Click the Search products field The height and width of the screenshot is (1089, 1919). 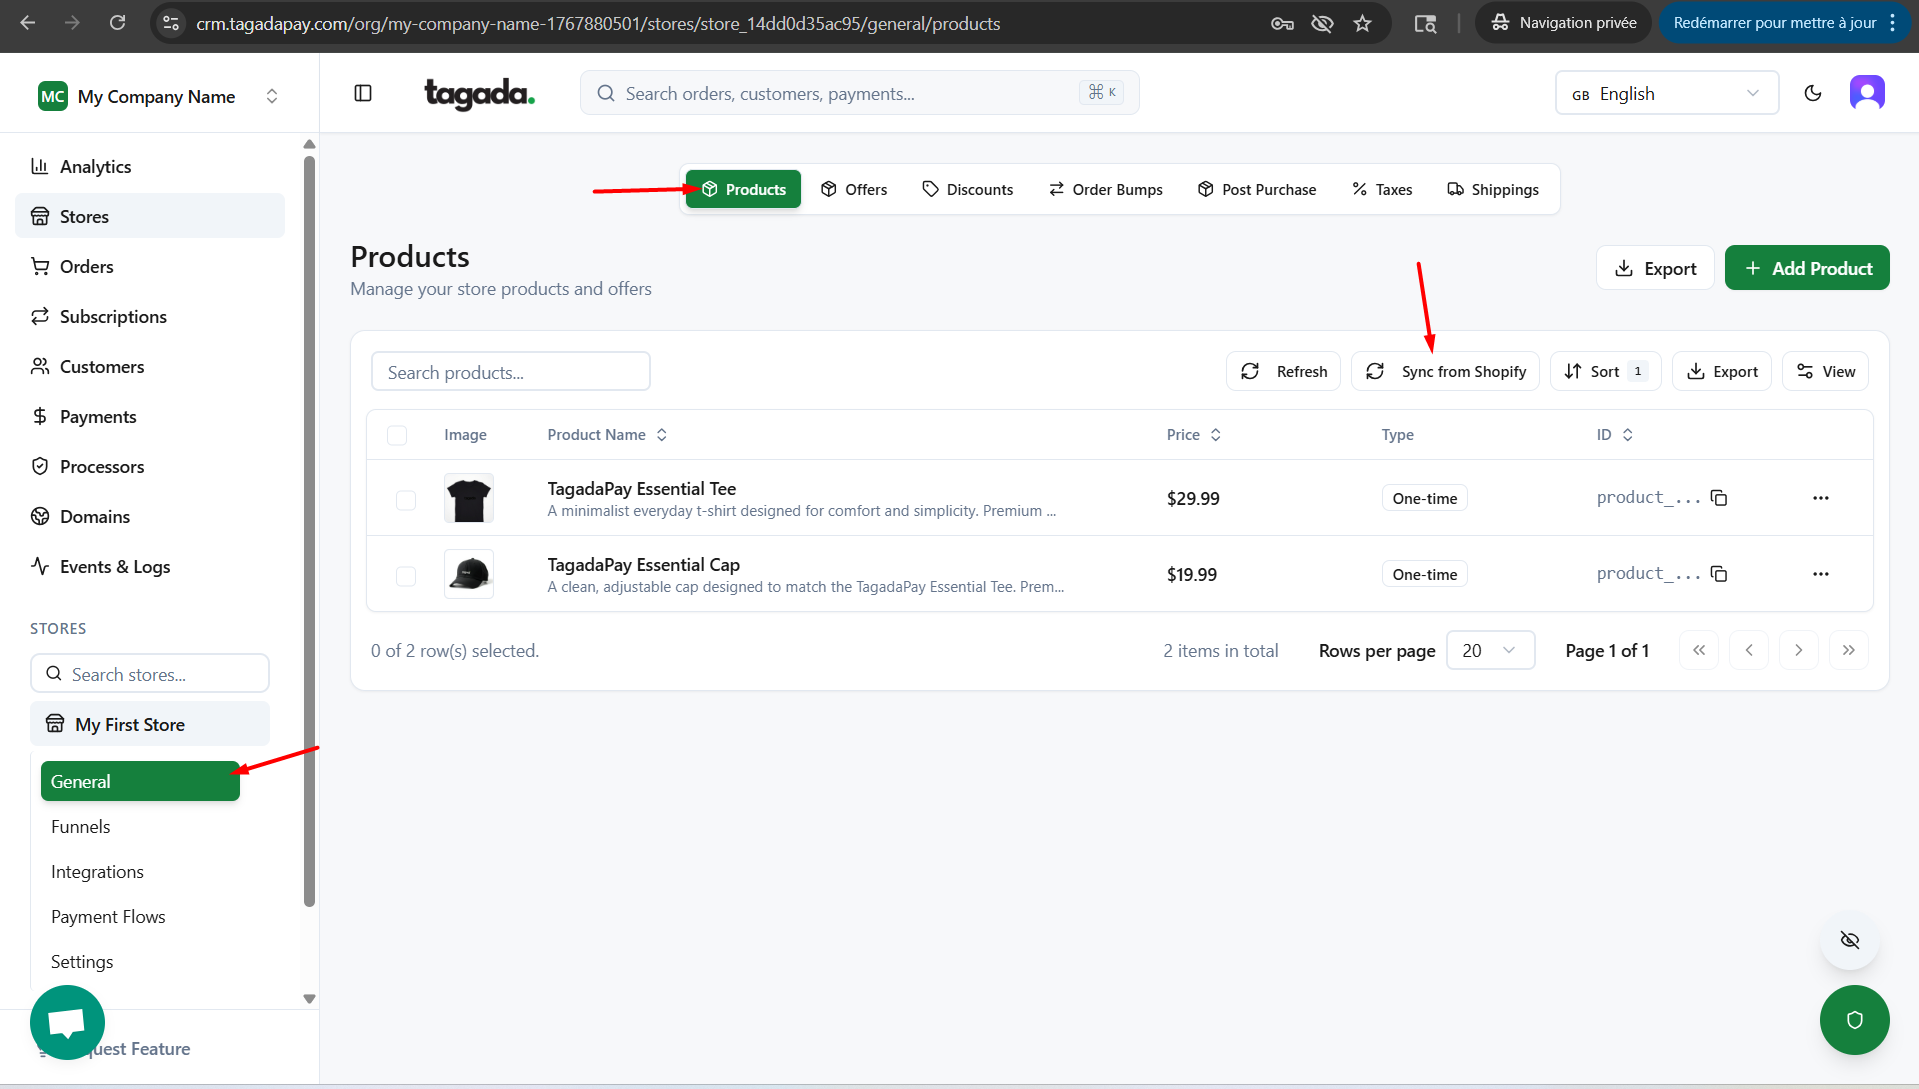(510, 372)
